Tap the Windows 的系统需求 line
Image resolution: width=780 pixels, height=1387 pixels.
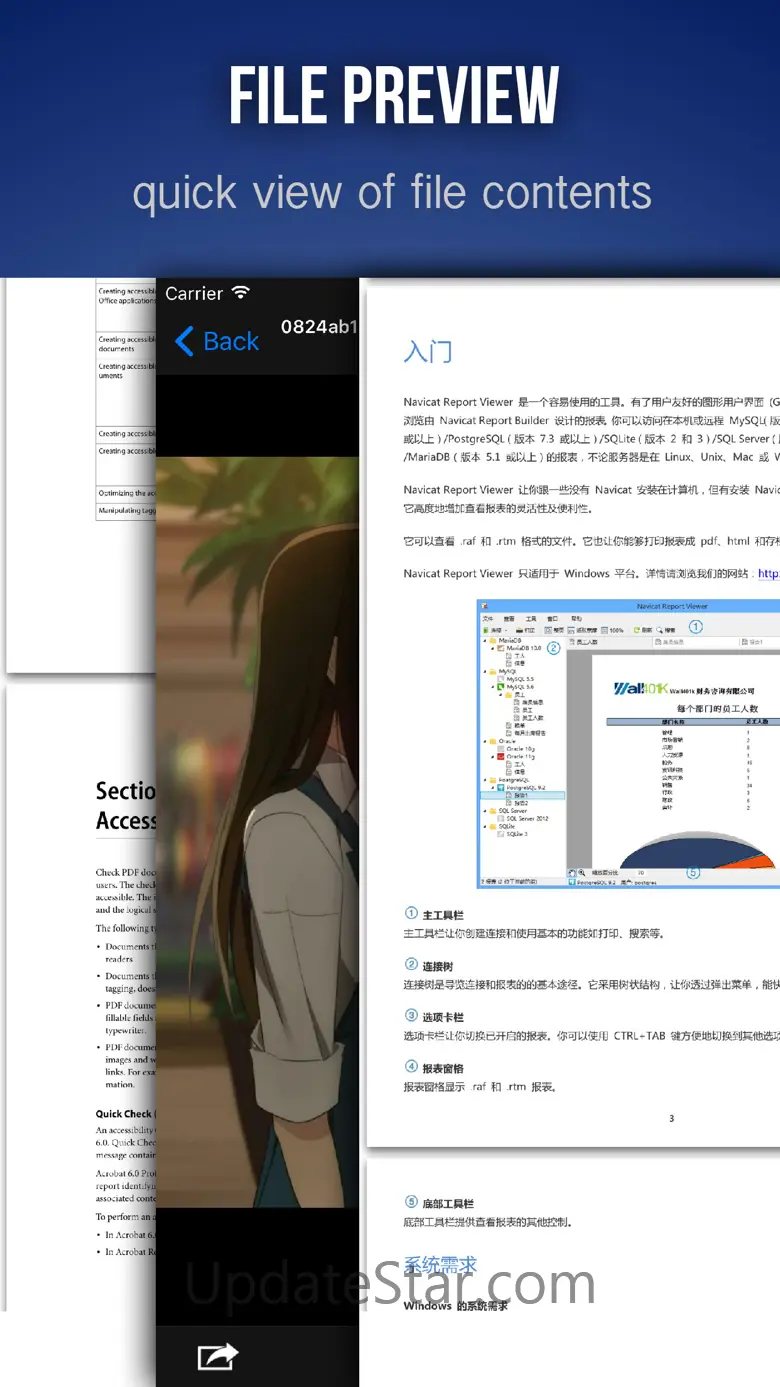[x=455, y=1306]
